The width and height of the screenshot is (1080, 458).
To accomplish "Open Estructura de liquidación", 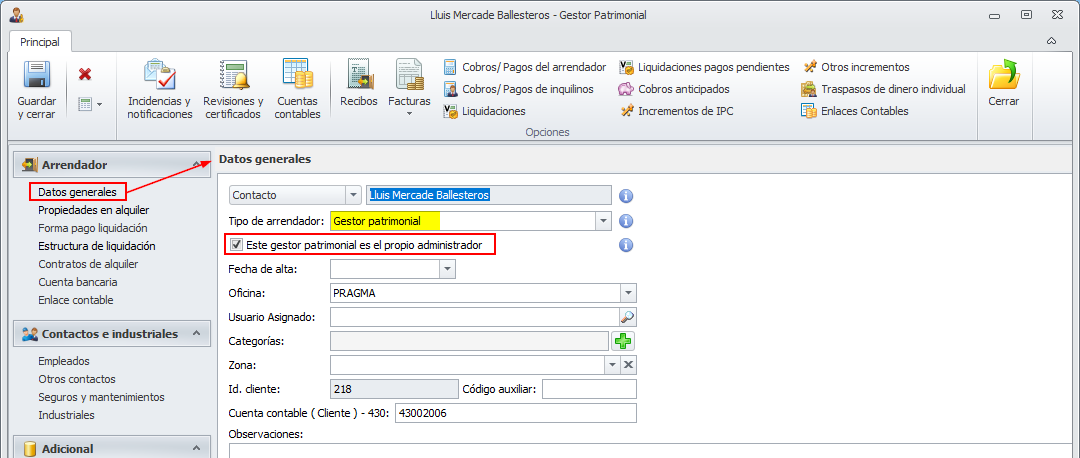I will (96, 245).
